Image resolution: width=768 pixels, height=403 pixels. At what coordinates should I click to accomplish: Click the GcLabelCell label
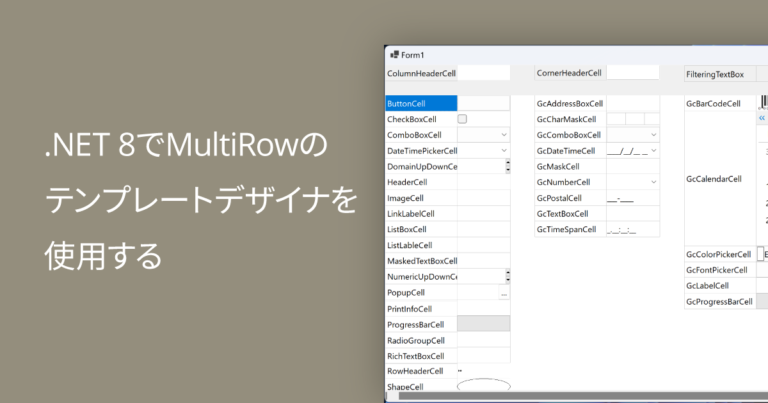[x=707, y=285]
